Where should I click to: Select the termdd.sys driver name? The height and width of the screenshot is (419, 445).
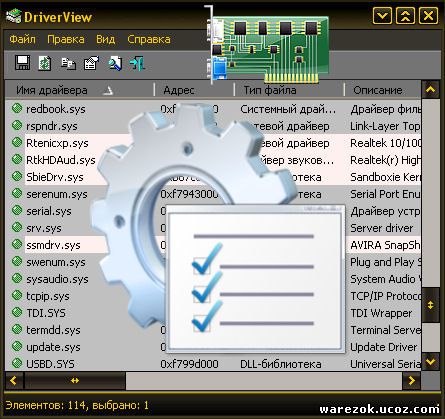coord(53,330)
